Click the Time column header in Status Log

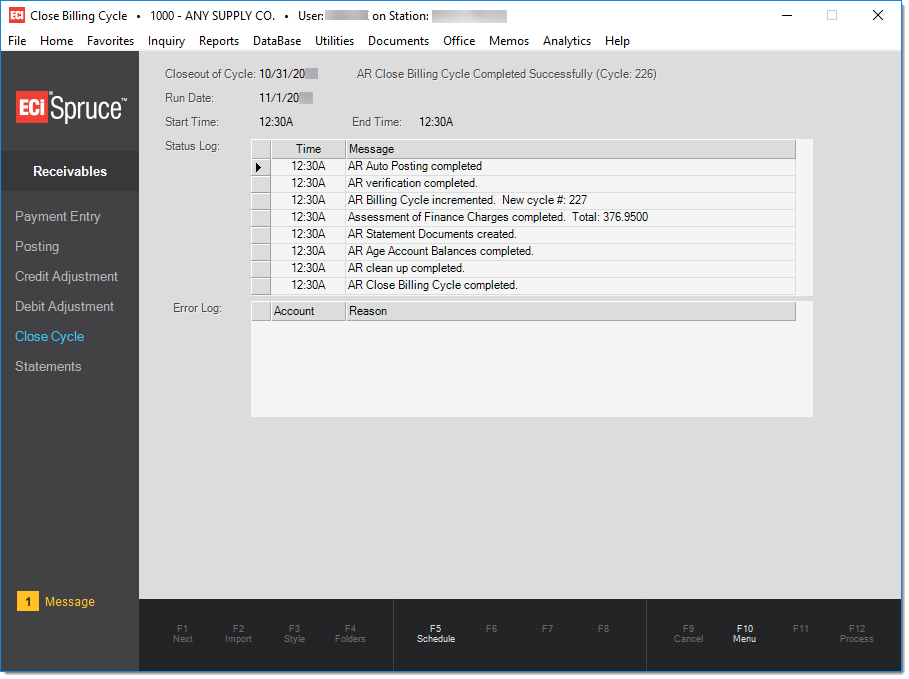(308, 149)
